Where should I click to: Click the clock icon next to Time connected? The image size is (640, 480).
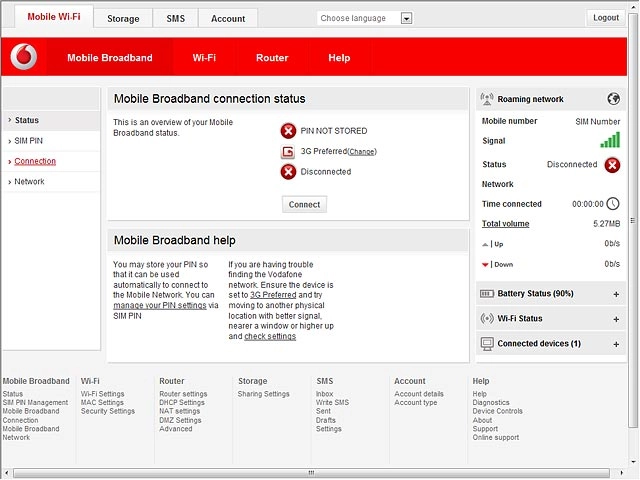(x=613, y=204)
